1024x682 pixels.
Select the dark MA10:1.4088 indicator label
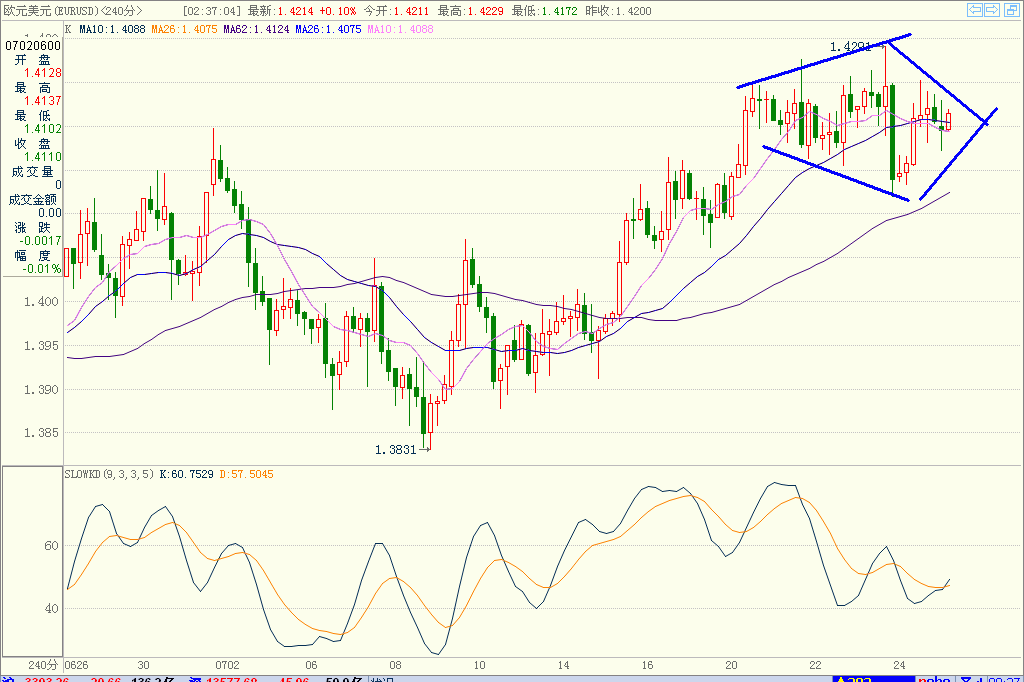tap(112, 29)
